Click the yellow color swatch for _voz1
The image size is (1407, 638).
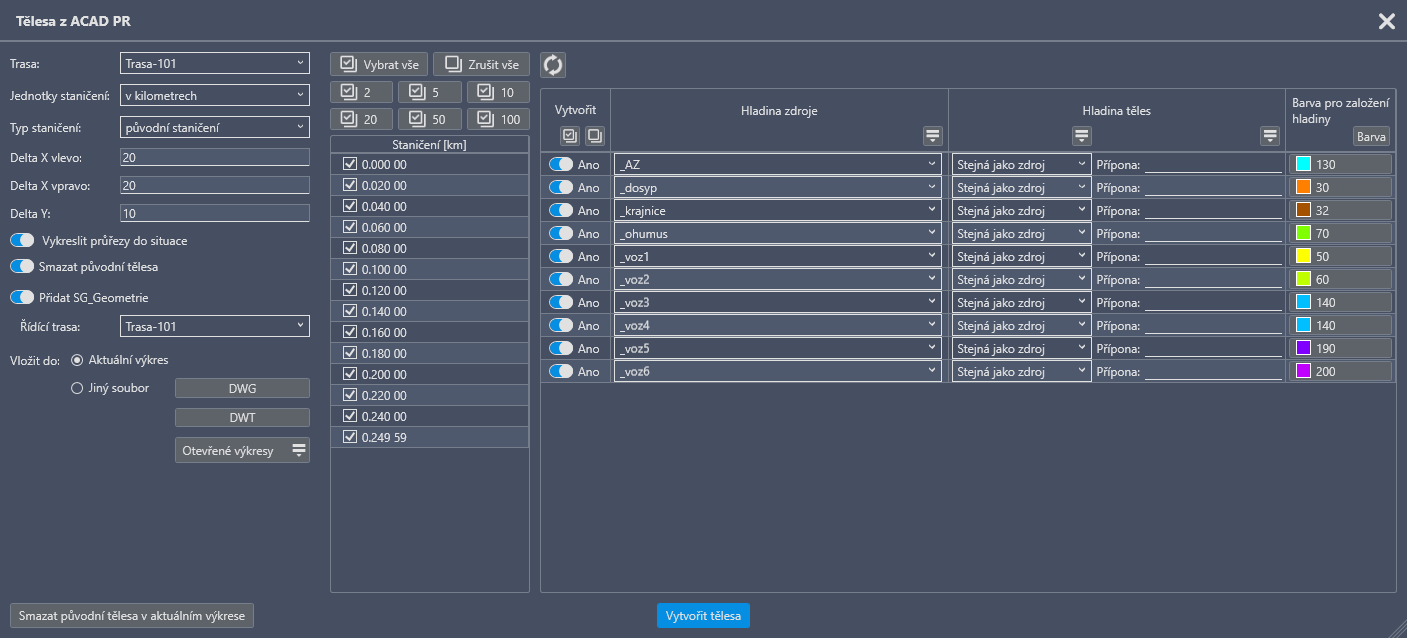[x=1303, y=256]
